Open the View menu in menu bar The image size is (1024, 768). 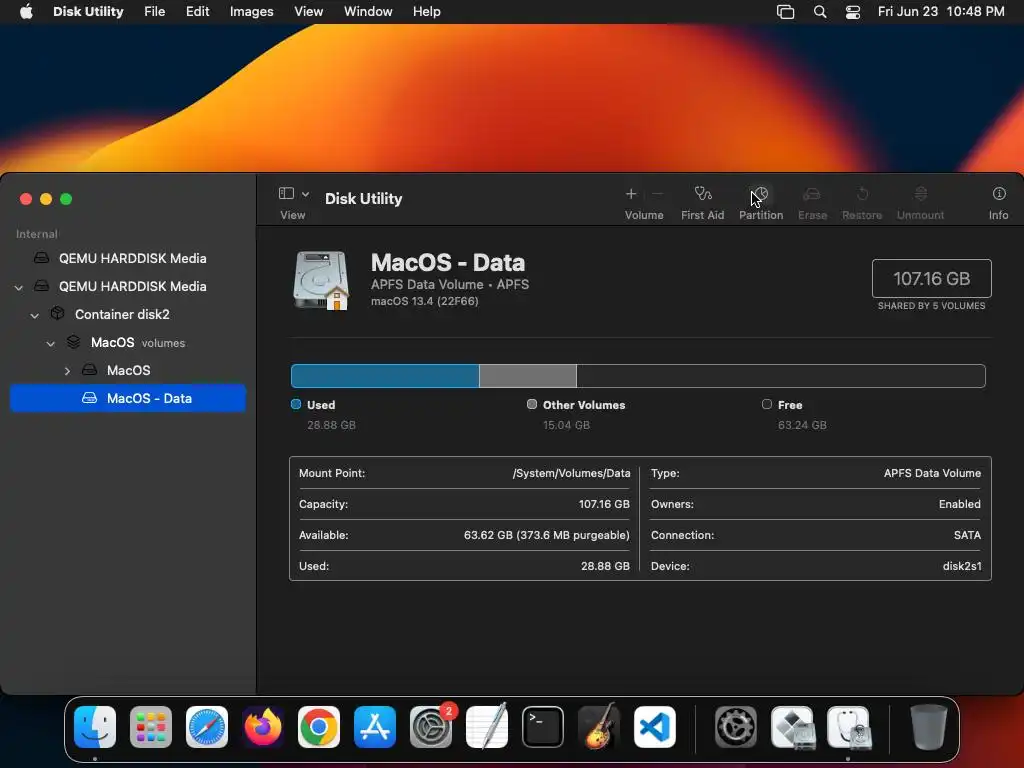[308, 12]
